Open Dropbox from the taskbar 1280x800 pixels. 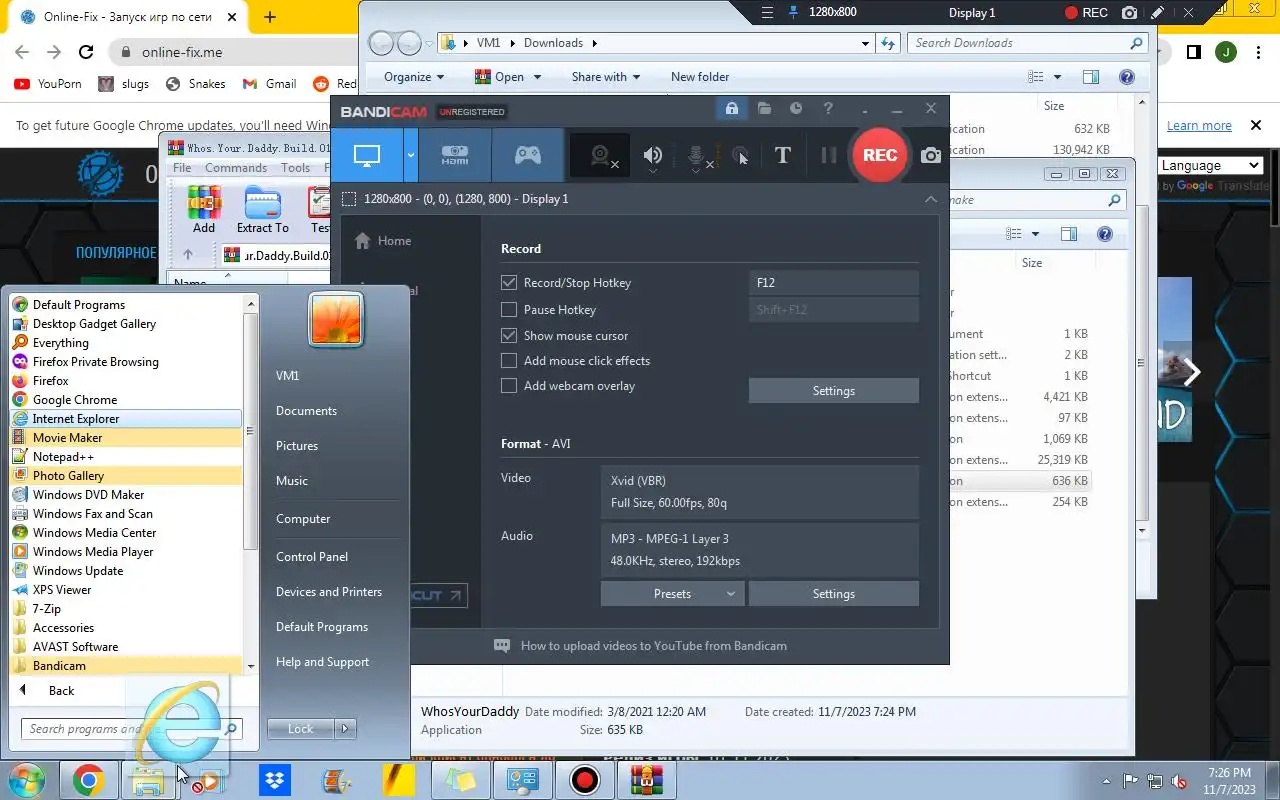274,780
